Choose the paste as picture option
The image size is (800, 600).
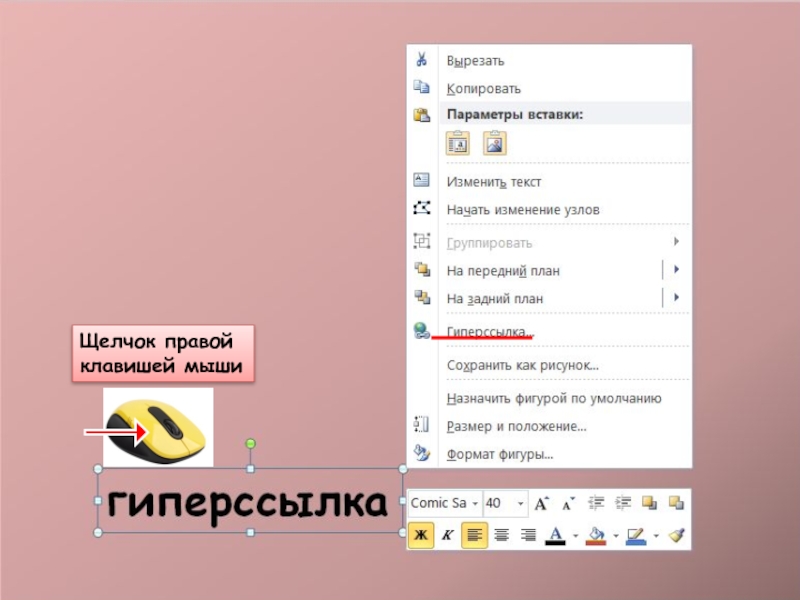pos(494,143)
